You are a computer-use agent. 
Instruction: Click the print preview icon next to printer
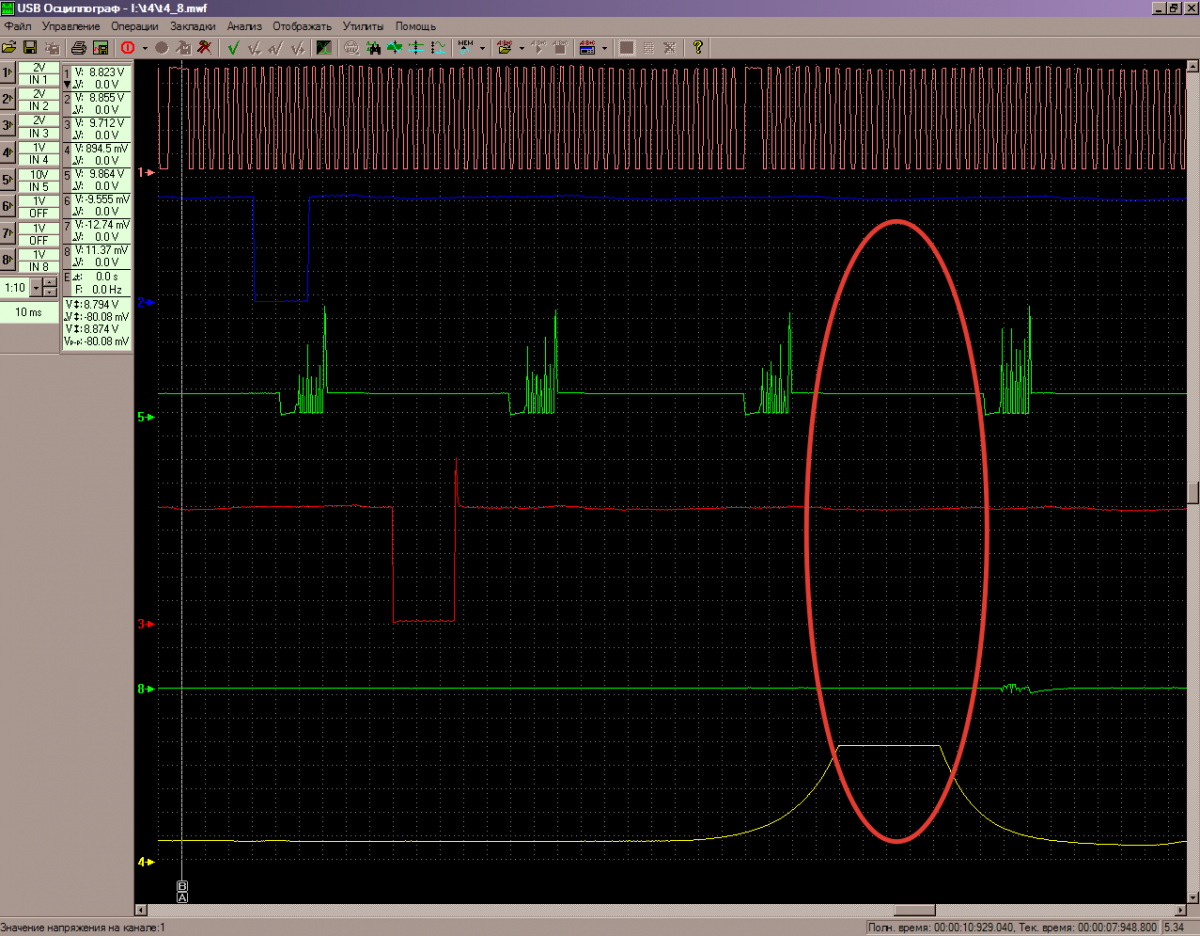click(100, 47)
